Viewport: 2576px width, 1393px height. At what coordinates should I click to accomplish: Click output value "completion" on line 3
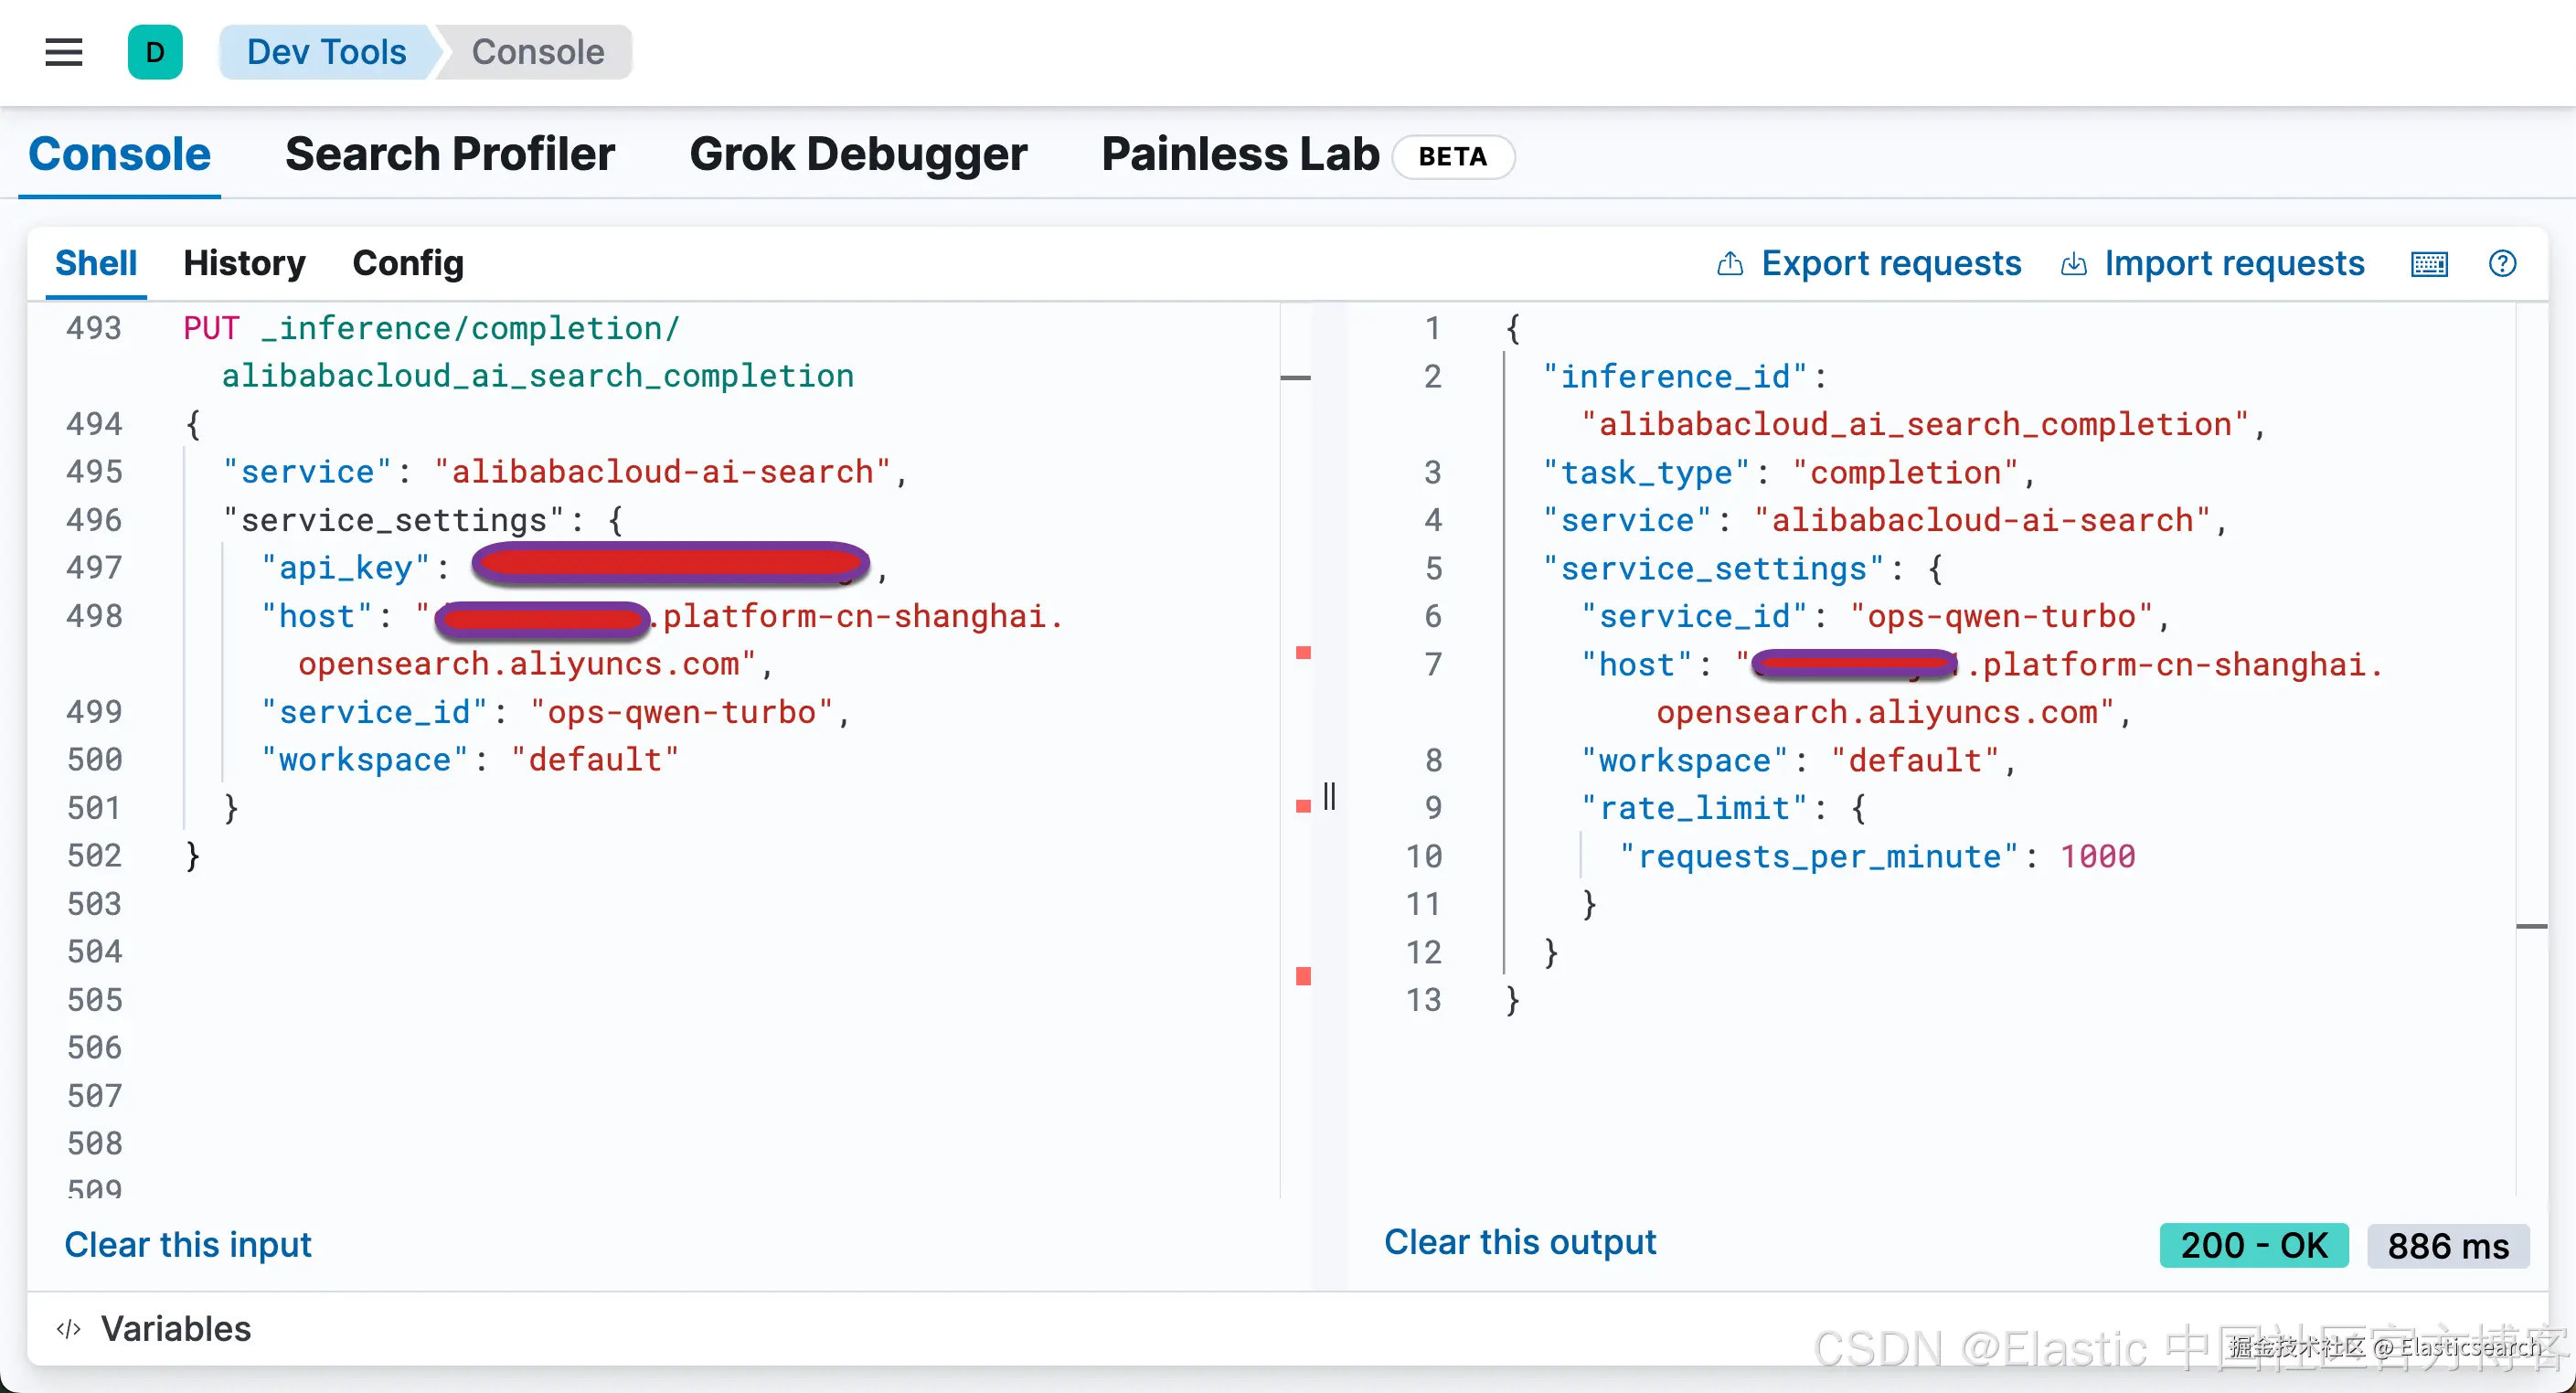(x=1906, y=472)
